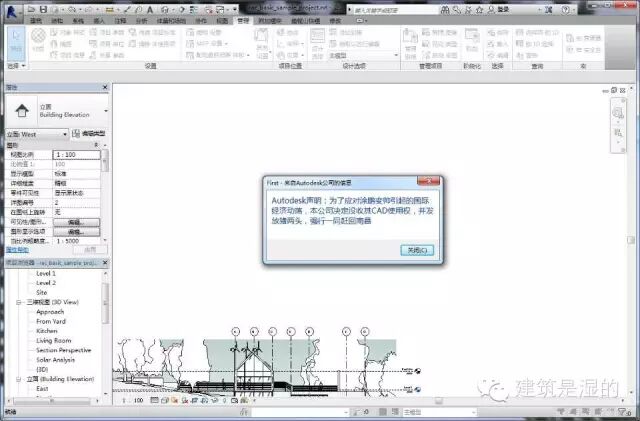Open the Help question mark icon
640x421 pixels.
coord(565,9)
